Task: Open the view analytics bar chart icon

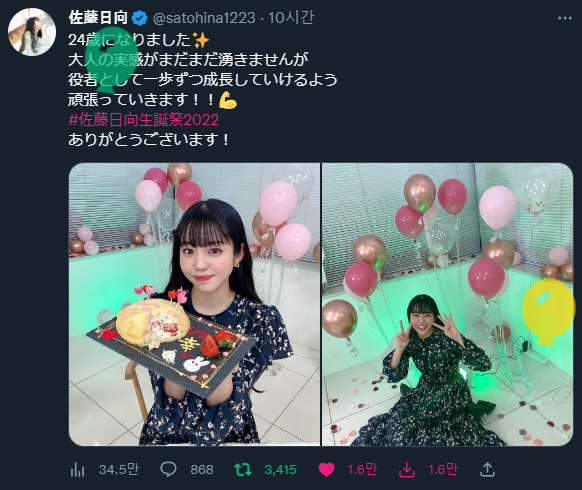Action: [x=77, y=470]
